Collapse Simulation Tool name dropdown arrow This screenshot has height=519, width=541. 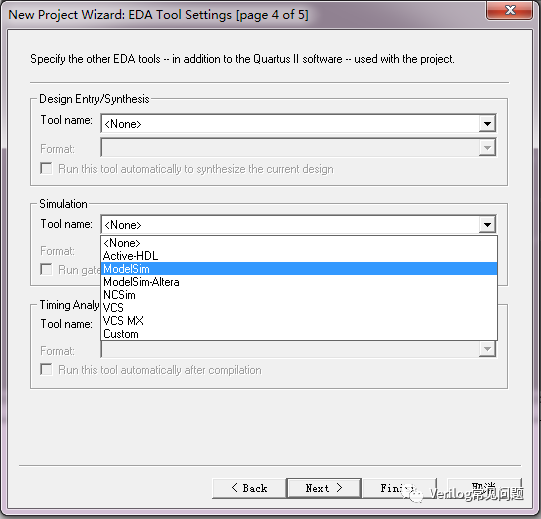487,225
